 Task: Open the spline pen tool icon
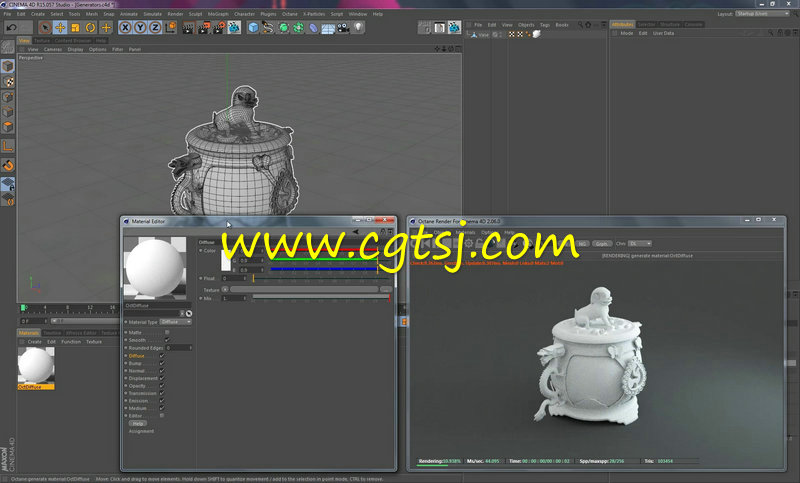click(268, 28)
